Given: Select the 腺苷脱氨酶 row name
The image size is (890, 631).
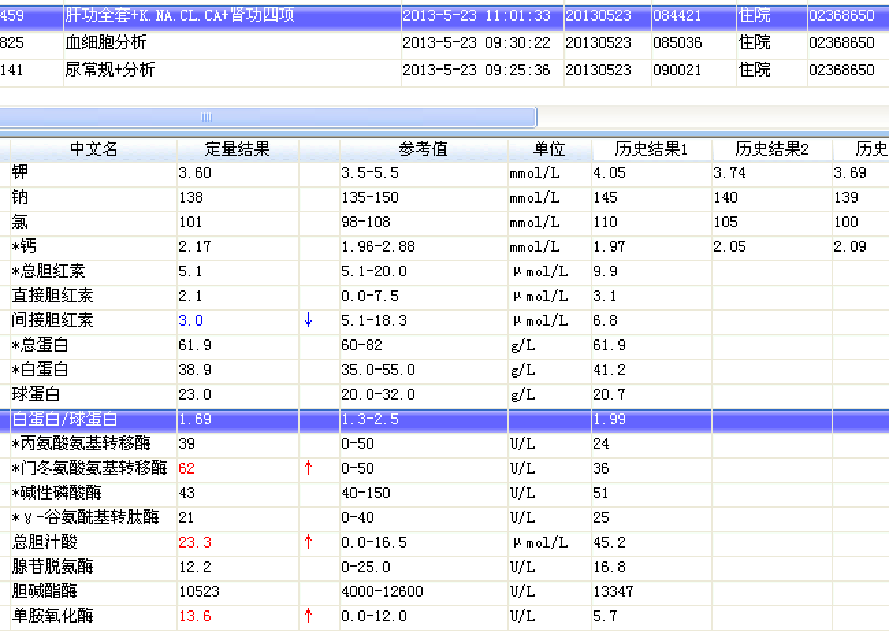Looking at the screenshot, I should tap(52, 566).
